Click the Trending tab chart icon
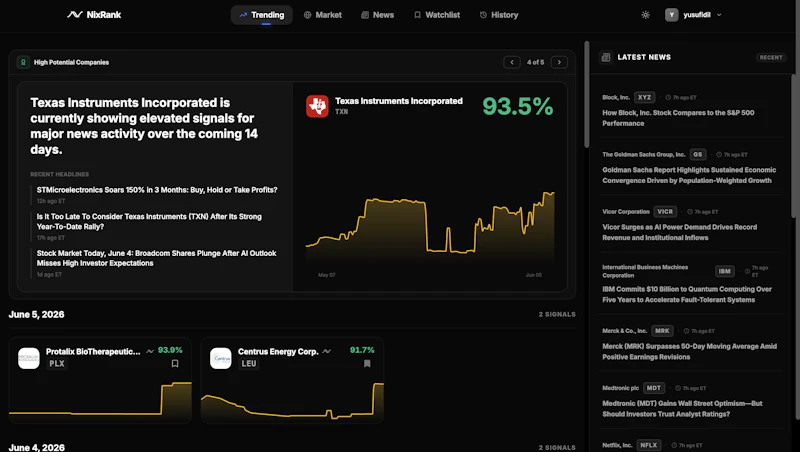 click(x=243, y=15)
